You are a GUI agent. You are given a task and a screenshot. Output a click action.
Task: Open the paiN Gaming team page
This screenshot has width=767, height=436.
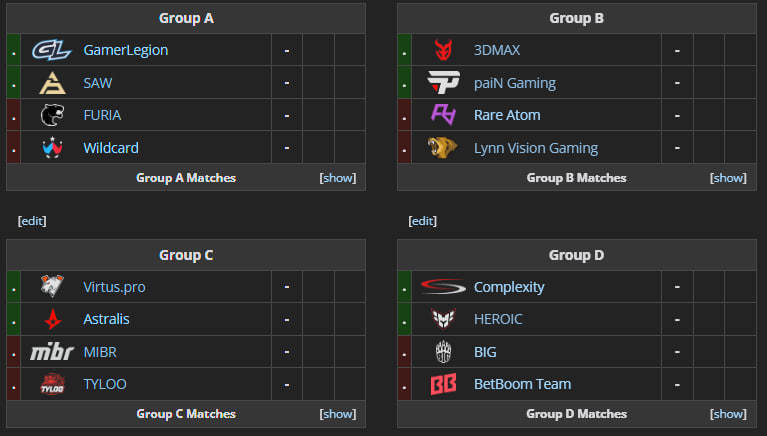(514, 83)
